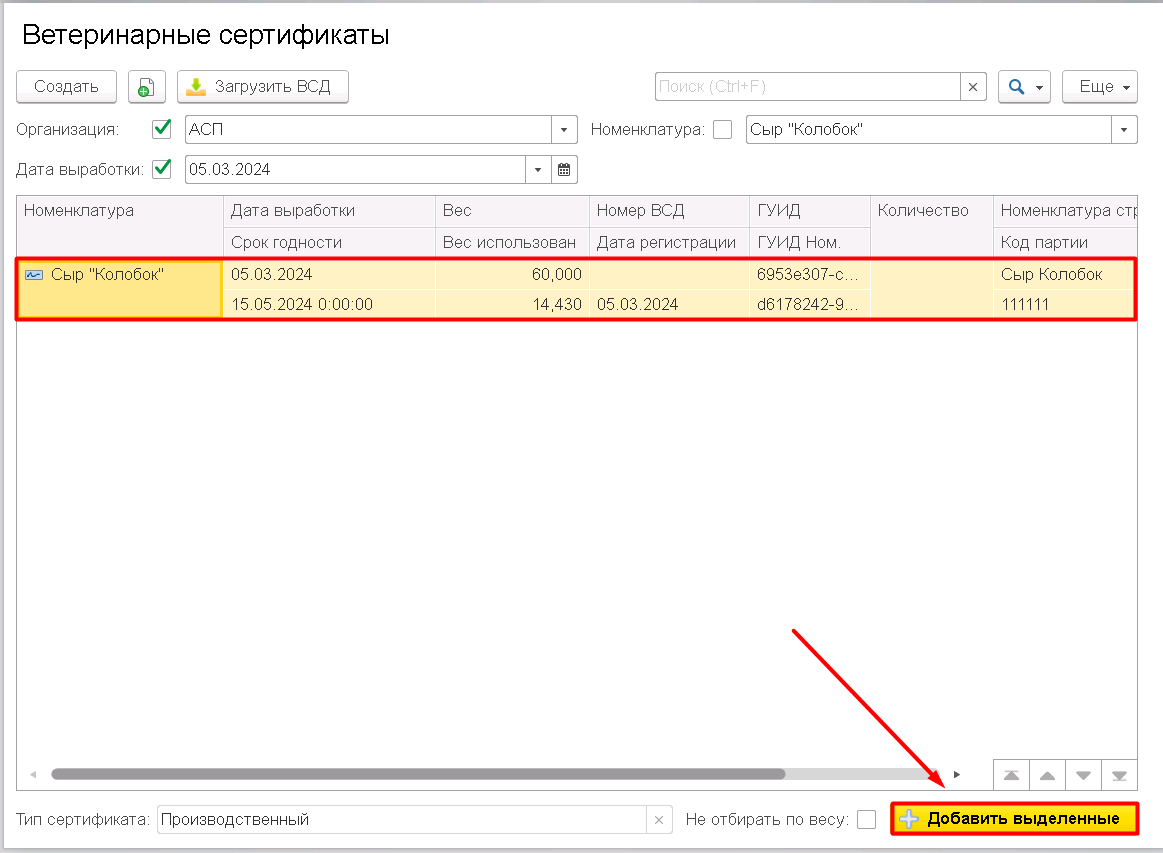Click the used weight cell 14,430
This screenshot has width=1163, height=853.
coord(512,304)
